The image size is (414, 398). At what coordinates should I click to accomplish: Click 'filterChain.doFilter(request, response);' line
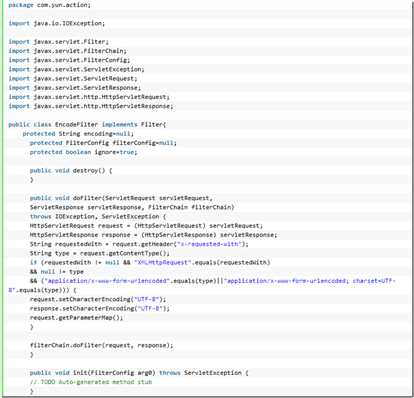tap(102, 345)
